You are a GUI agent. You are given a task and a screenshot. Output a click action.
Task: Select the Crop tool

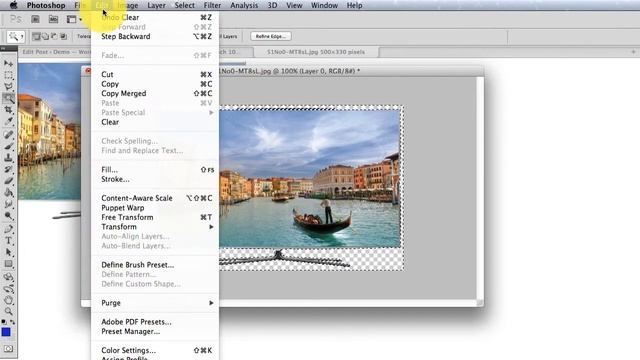click(9, 110)
